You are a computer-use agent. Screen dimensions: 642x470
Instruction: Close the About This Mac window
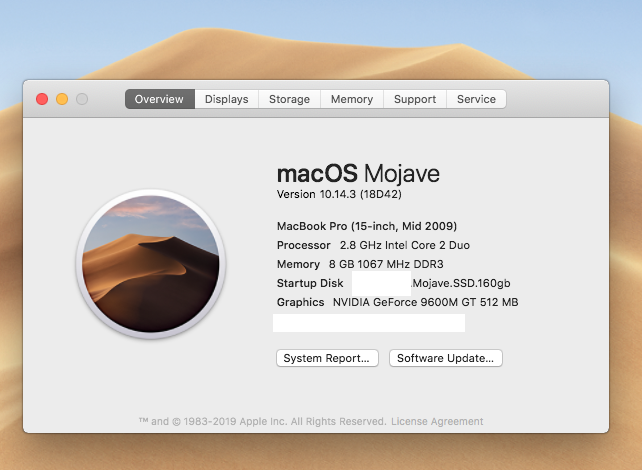coord(42,99)
